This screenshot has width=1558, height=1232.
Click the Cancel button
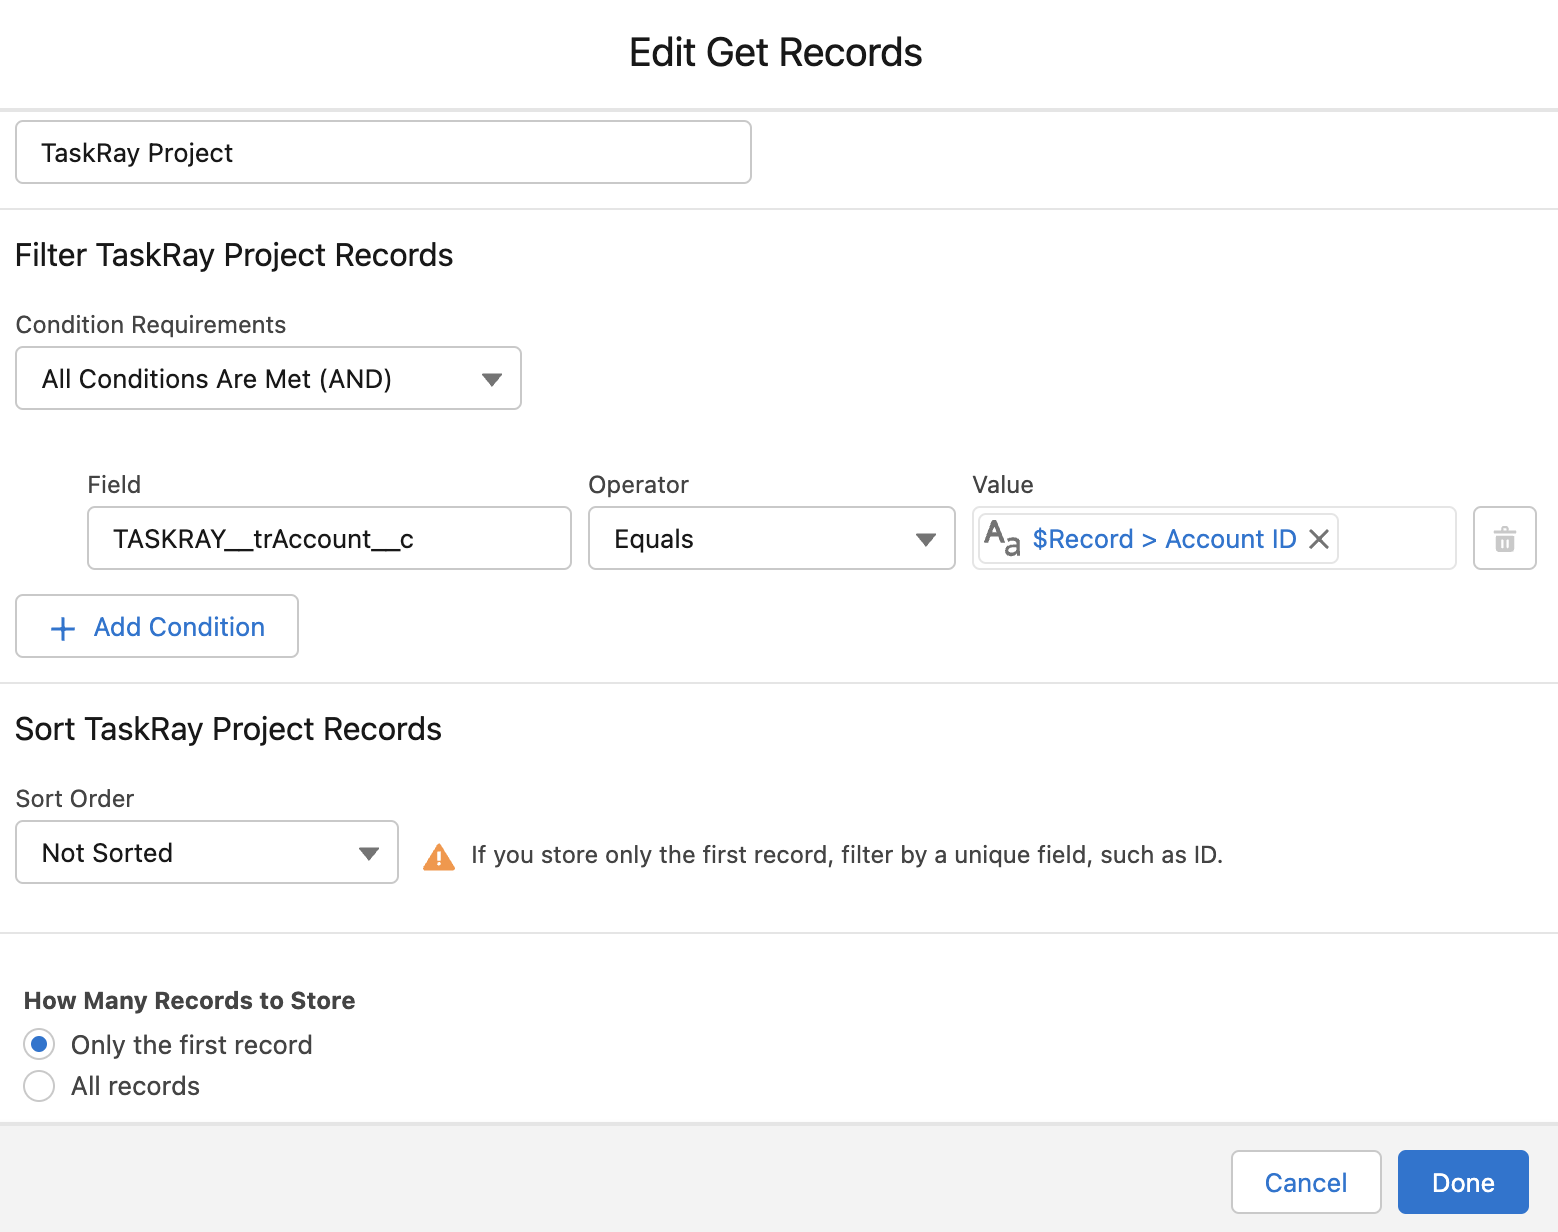1305,1182
